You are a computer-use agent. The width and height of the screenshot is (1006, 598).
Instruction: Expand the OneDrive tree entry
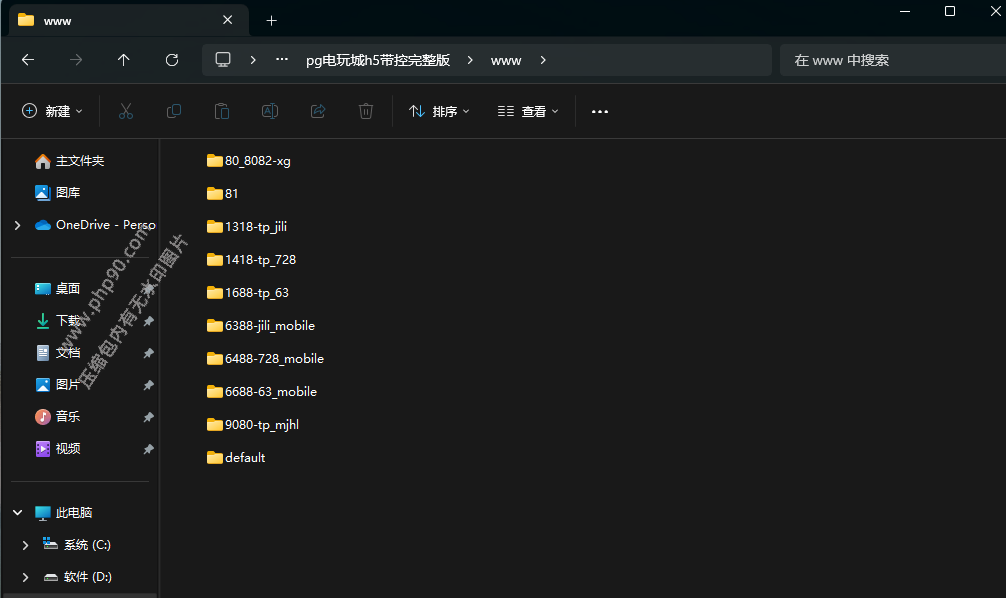pyautogui.click(x=17, y=225)
